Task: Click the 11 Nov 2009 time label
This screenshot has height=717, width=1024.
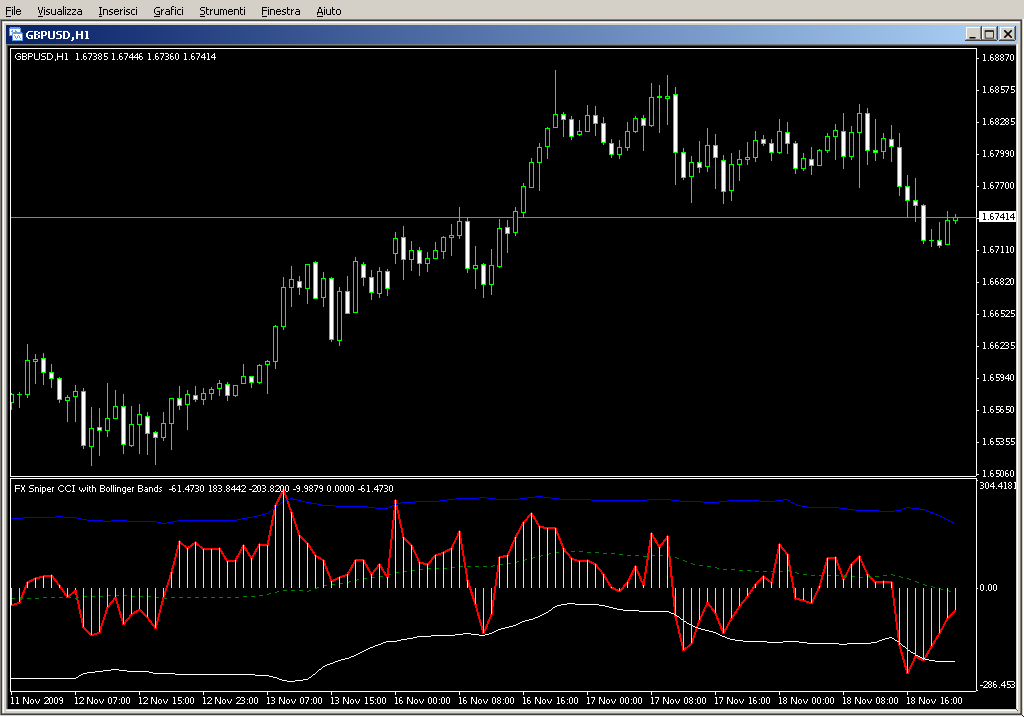Action: 37,701
